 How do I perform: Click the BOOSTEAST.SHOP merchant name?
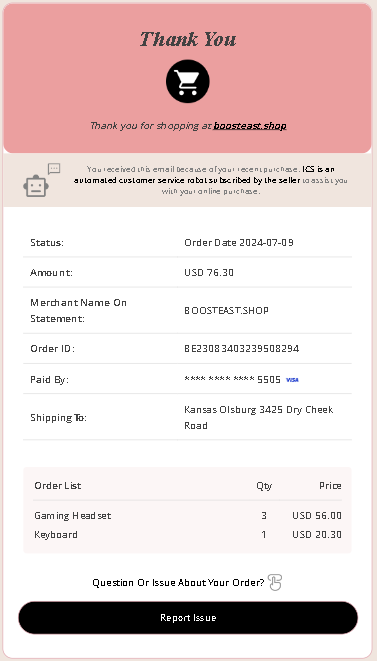point(226,311)
